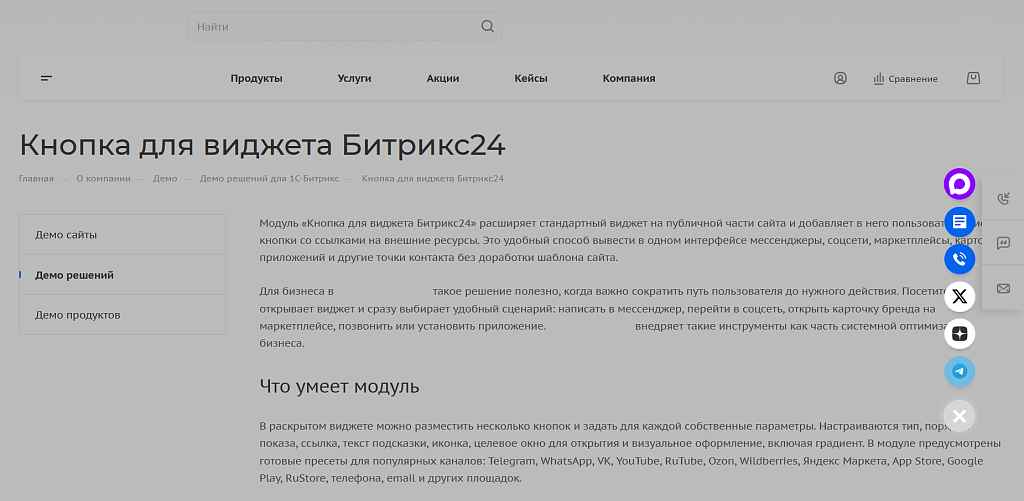Open the Сравнение comparison link
The width and height of the screenshot is (1024, 501).
coord(905,79)
